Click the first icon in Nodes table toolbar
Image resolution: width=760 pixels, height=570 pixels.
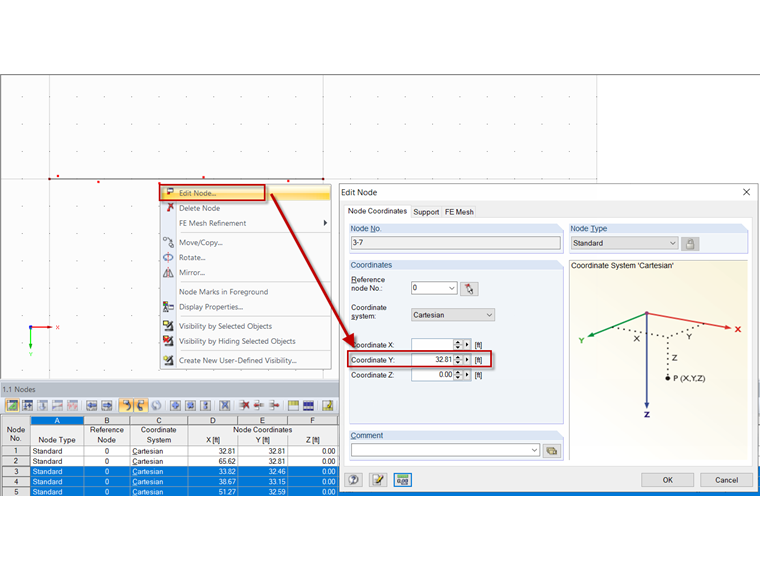point(12,405)
